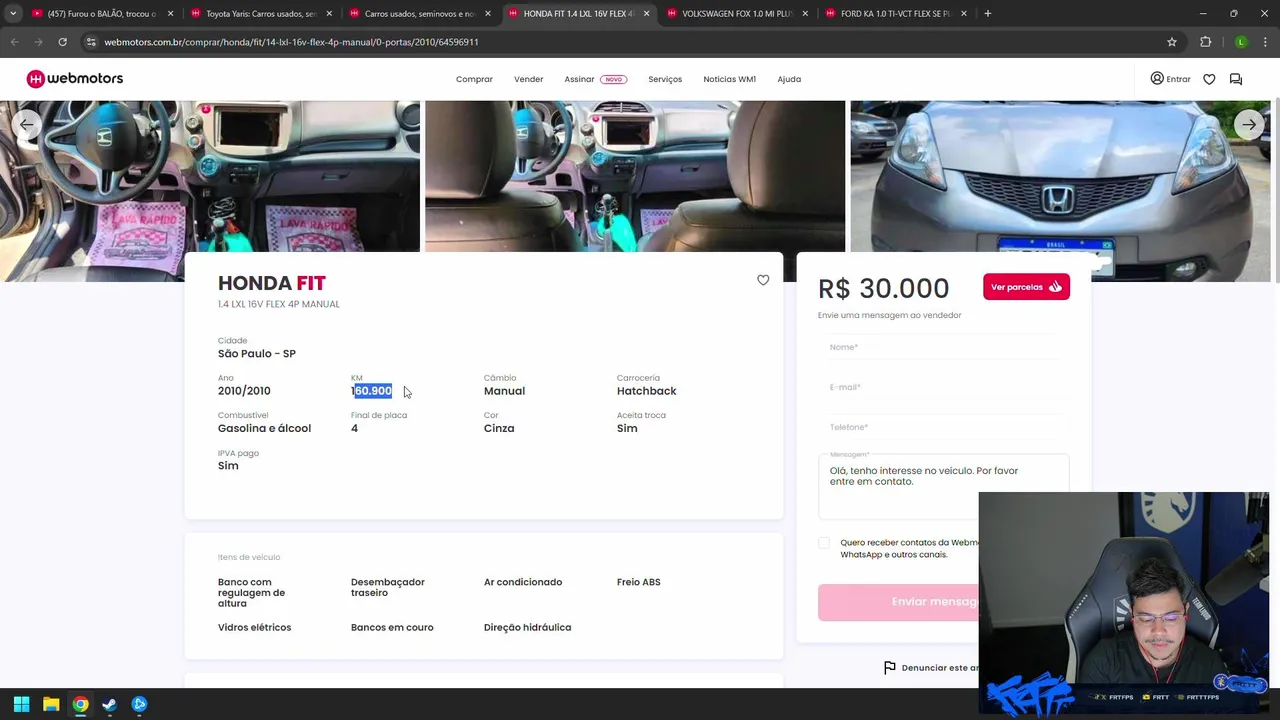Open the steering wheel interior photo

pos(210,191)
